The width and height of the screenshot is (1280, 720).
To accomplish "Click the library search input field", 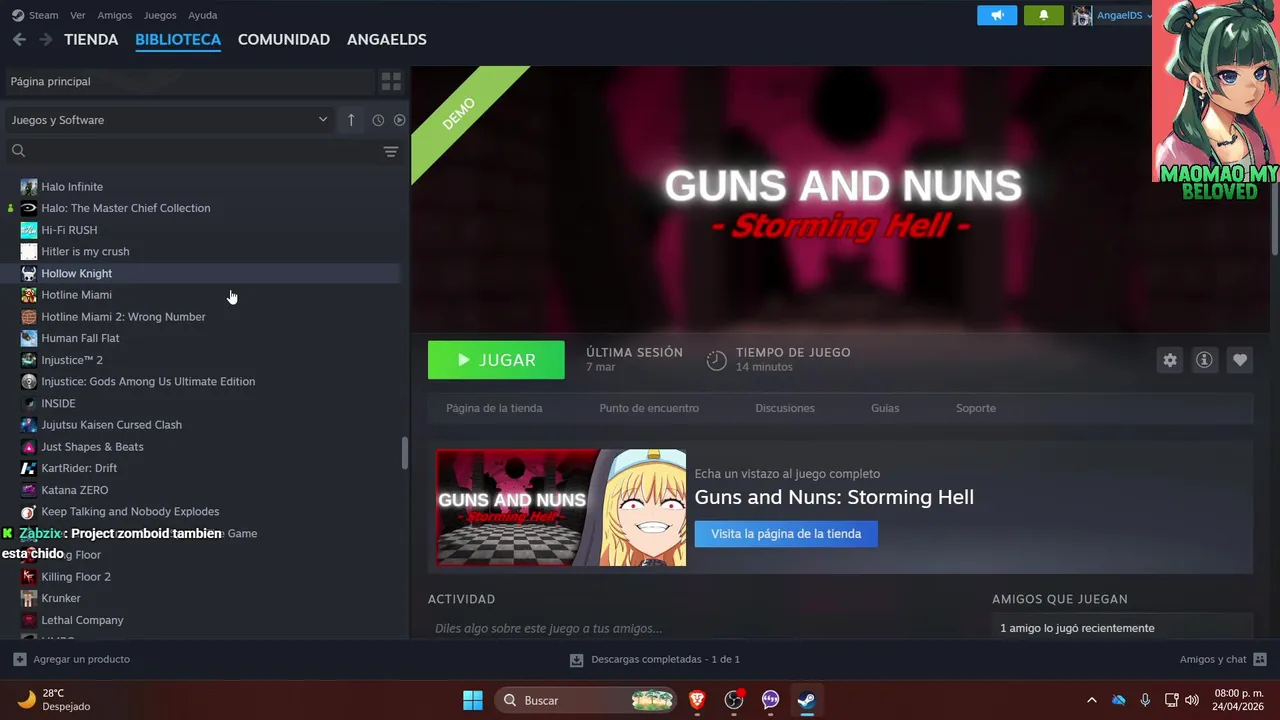I will 203,151.
